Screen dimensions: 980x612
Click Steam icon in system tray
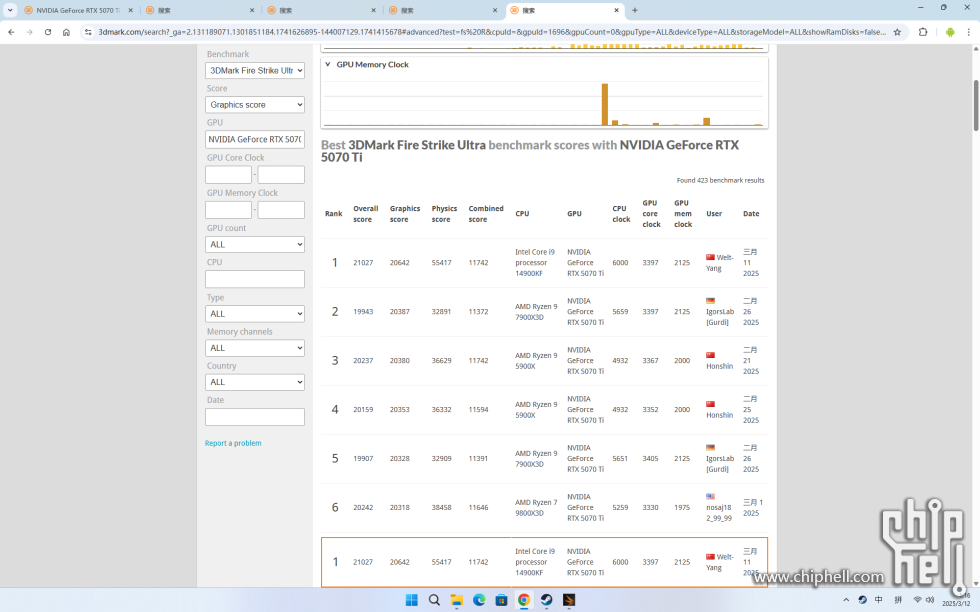[862, 600]
